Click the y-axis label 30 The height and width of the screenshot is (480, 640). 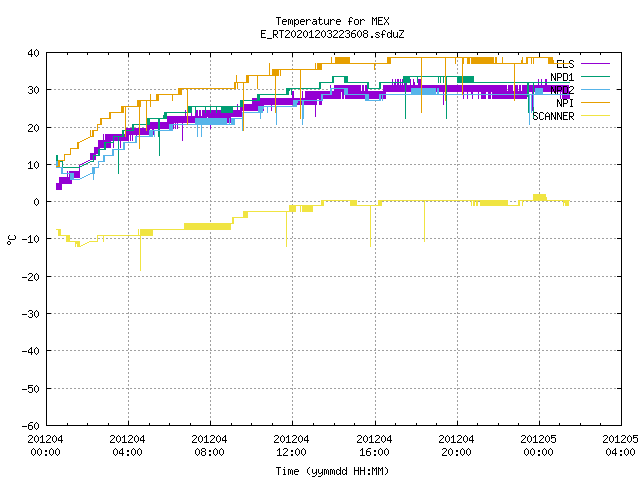33,90
